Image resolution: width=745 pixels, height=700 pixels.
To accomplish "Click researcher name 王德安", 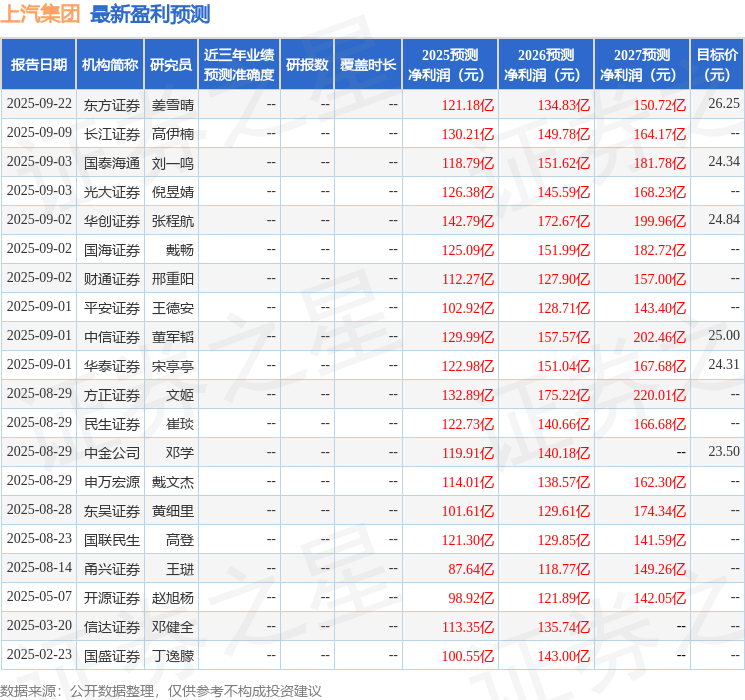I will [x=172, y=308].
